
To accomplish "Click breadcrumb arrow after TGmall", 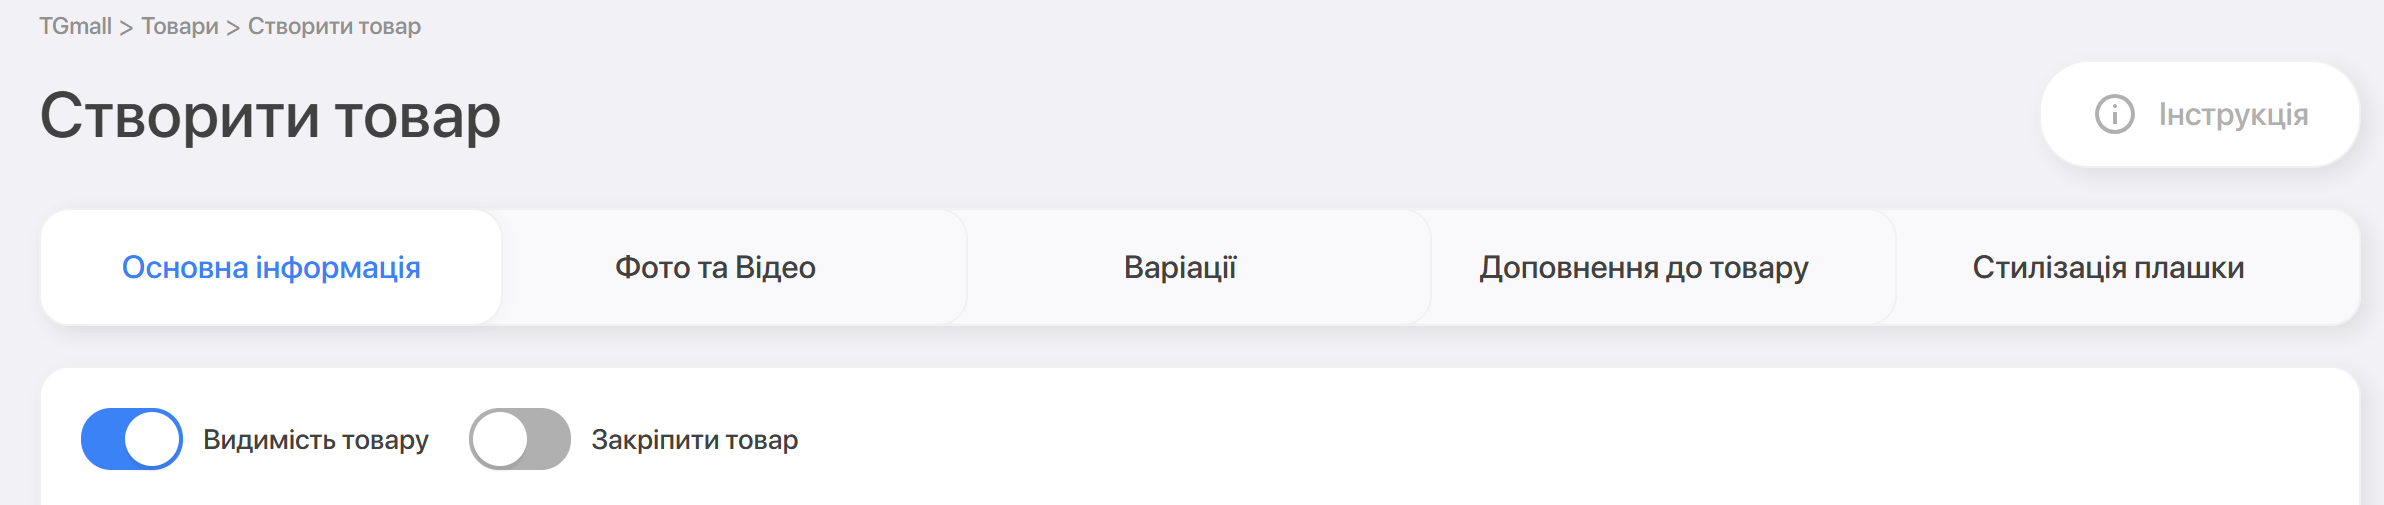I will [x=126, y=27].
